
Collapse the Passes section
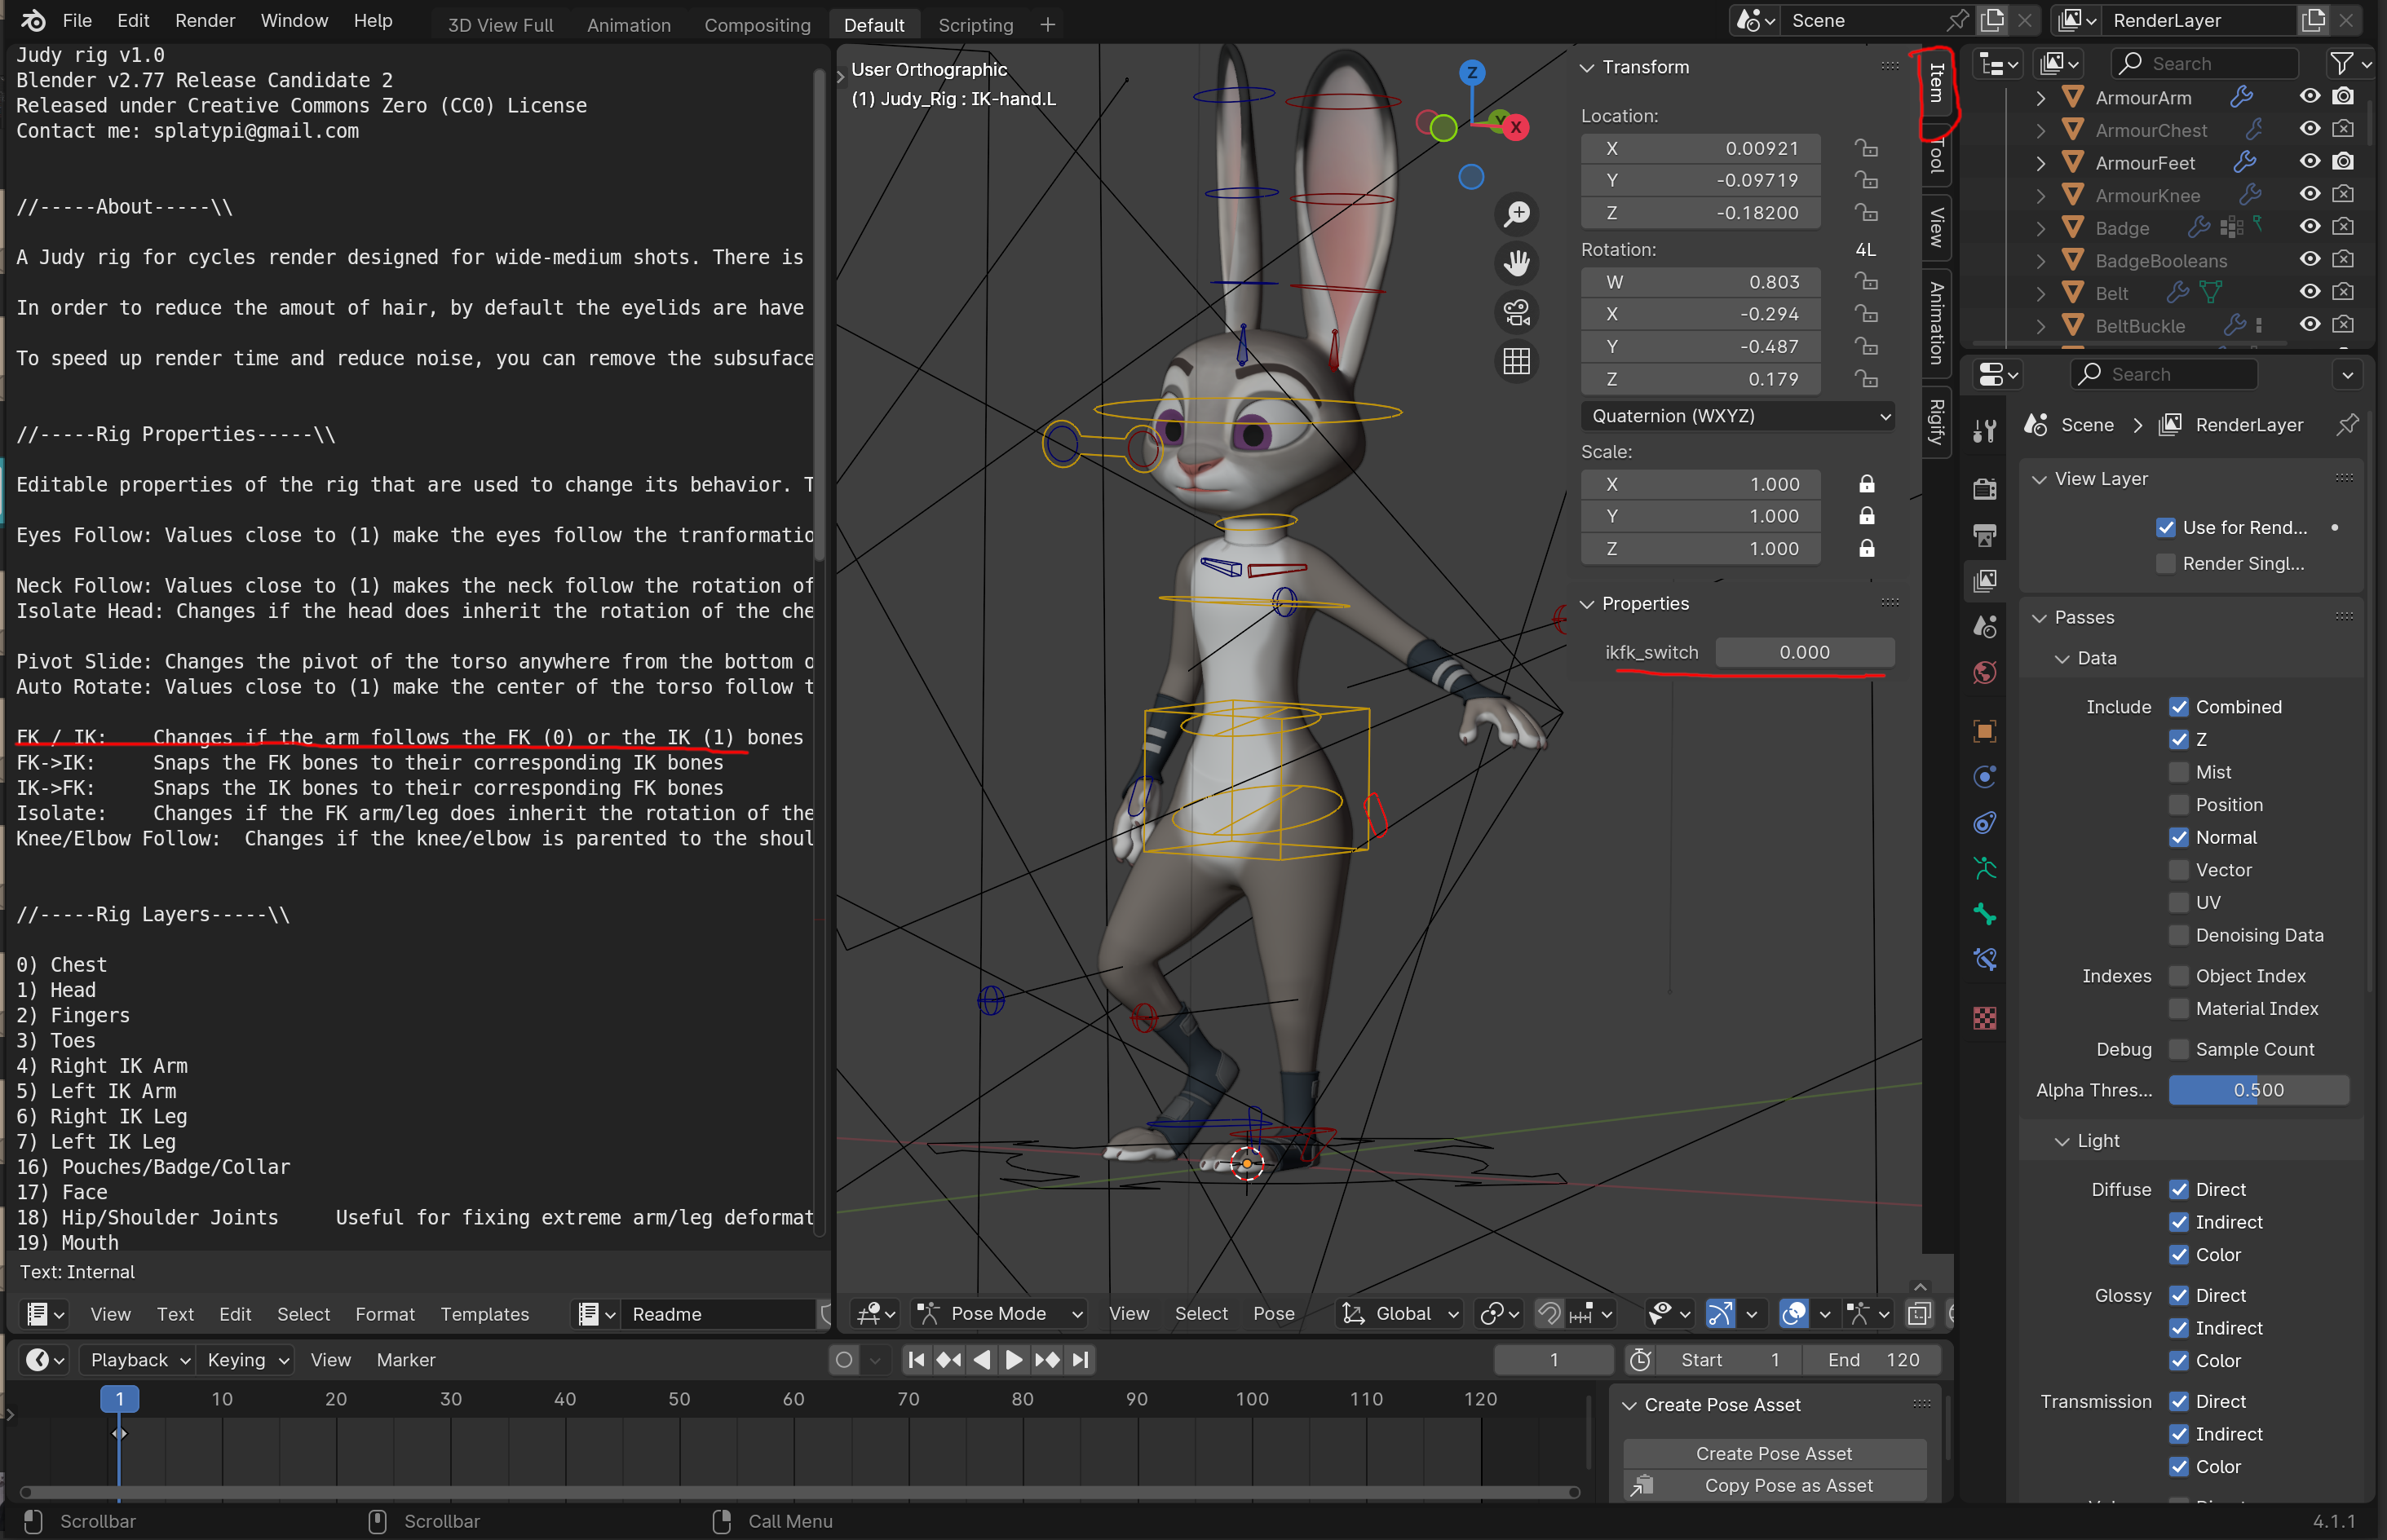[2039, 618]
